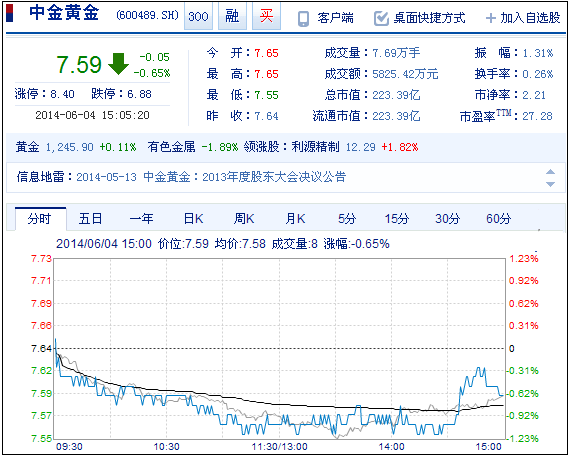Click the 昨收 value 7.64
569x457 pixels.
pos(266,117)
